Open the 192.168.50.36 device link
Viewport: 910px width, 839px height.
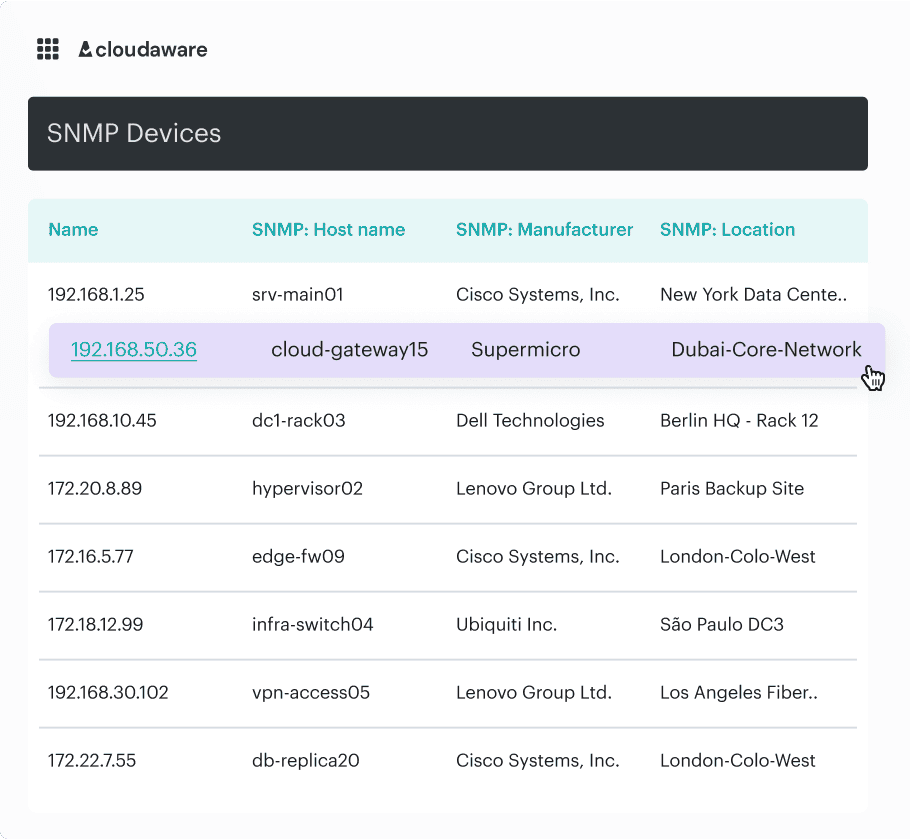pyautogui.click(x=133, y=349)
